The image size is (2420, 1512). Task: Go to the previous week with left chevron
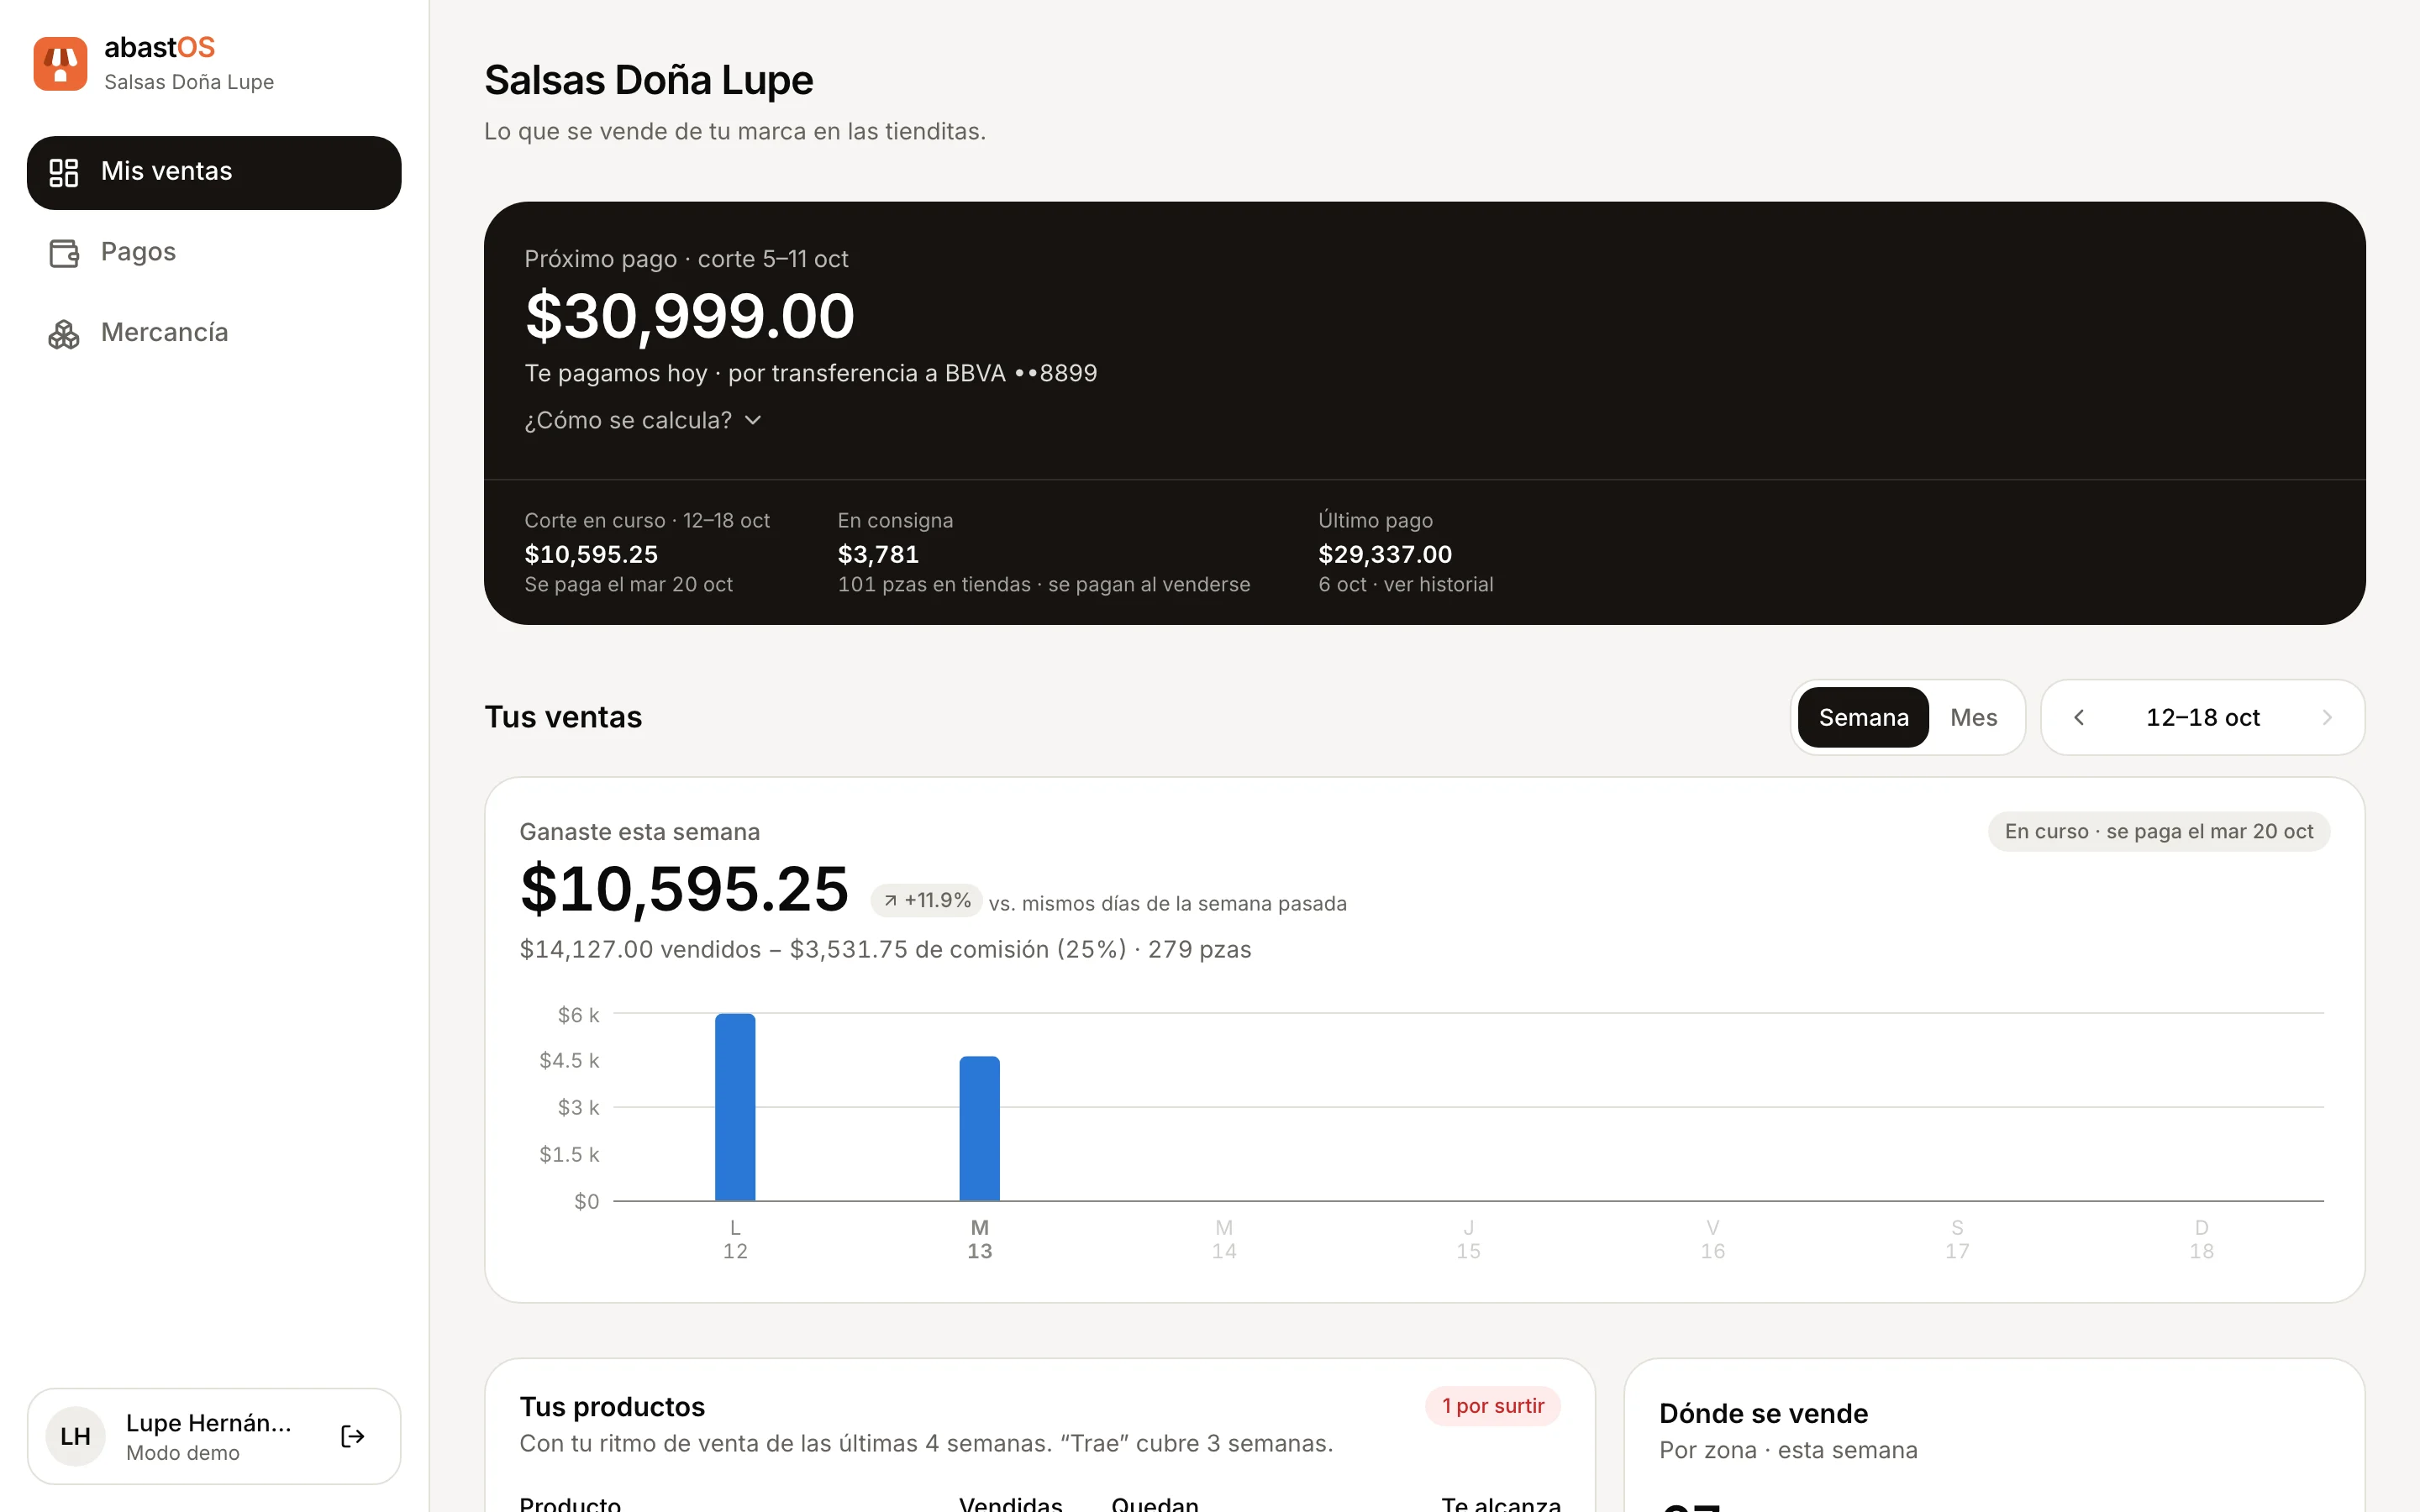point(2079,717)
